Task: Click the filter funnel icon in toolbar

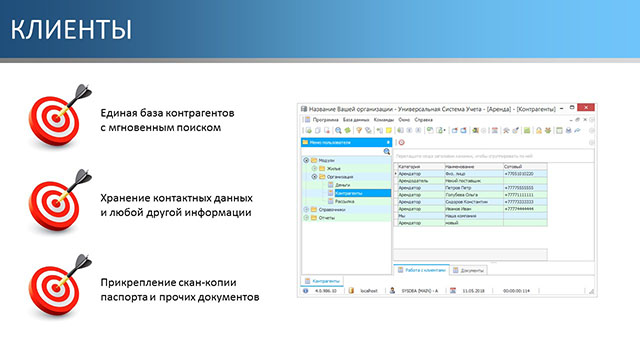Action: [x=359, y=131]
